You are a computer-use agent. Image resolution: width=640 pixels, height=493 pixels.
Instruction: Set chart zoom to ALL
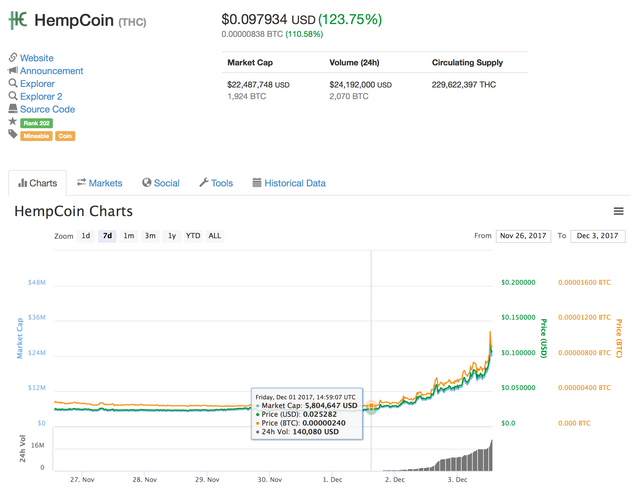click(215, 236)
